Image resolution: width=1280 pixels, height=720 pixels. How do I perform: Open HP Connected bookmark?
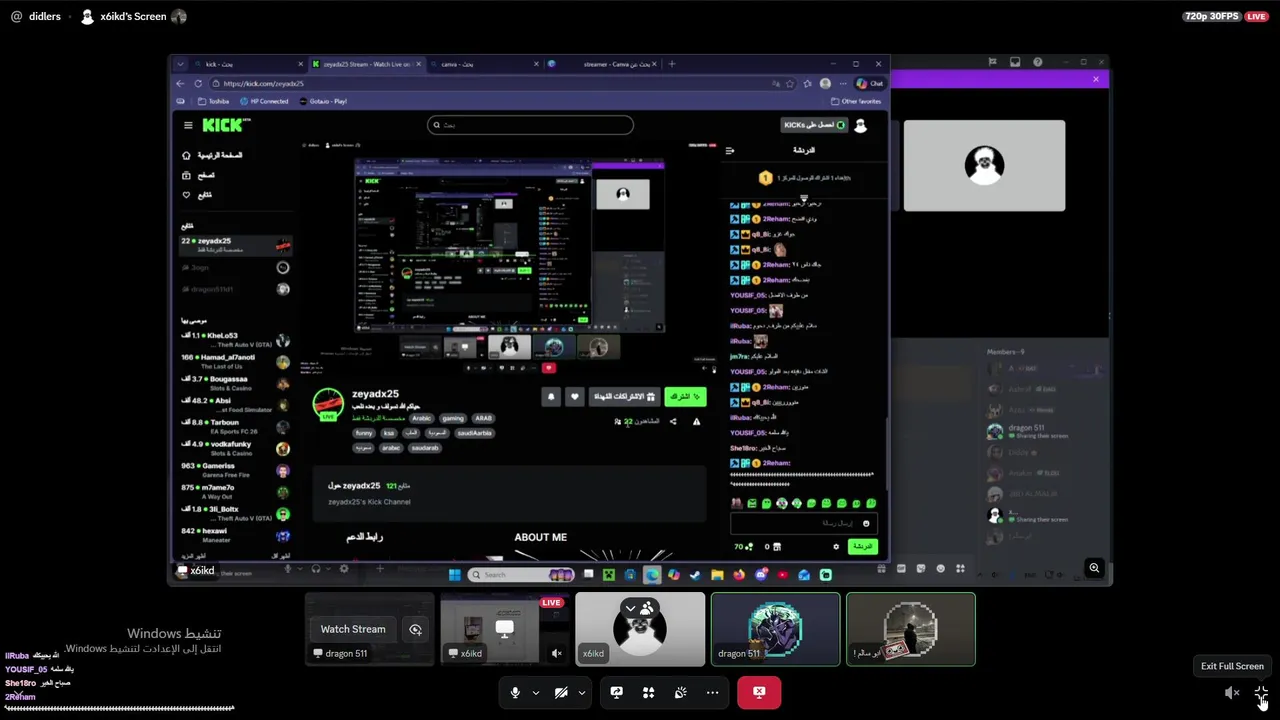pyautogui.click(x=265, y=101)
